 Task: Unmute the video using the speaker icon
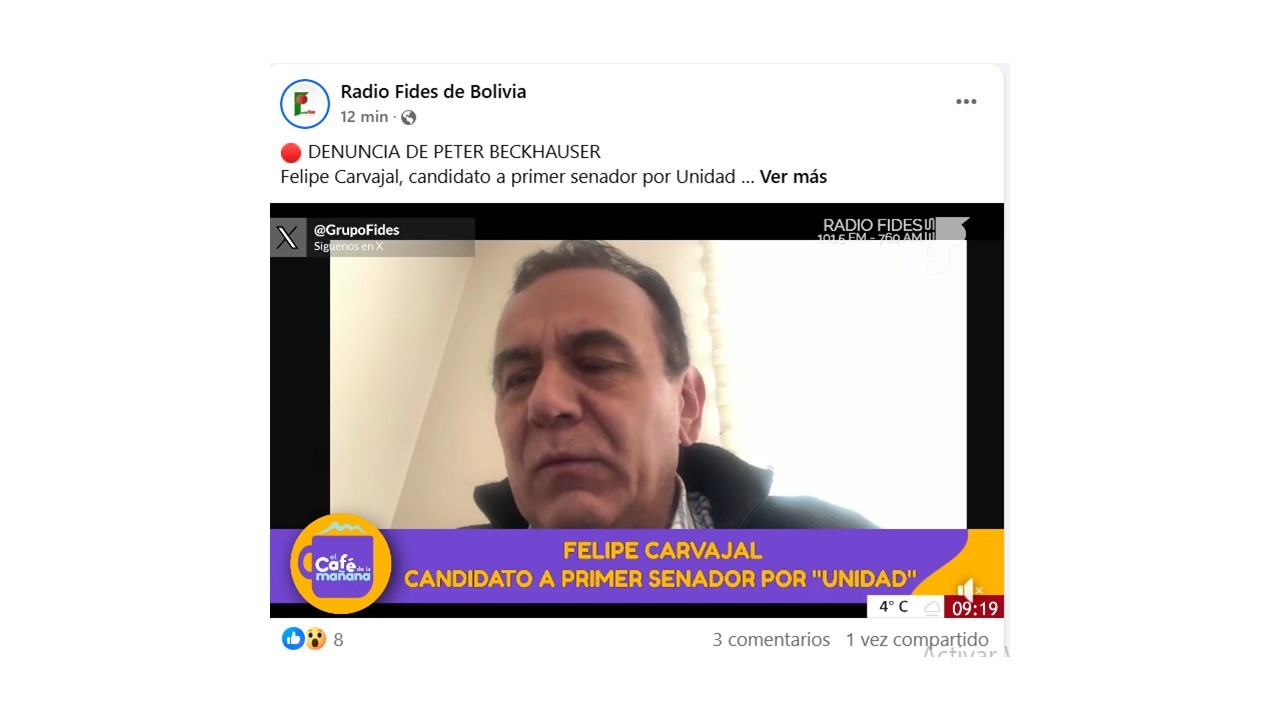point(968,590)
